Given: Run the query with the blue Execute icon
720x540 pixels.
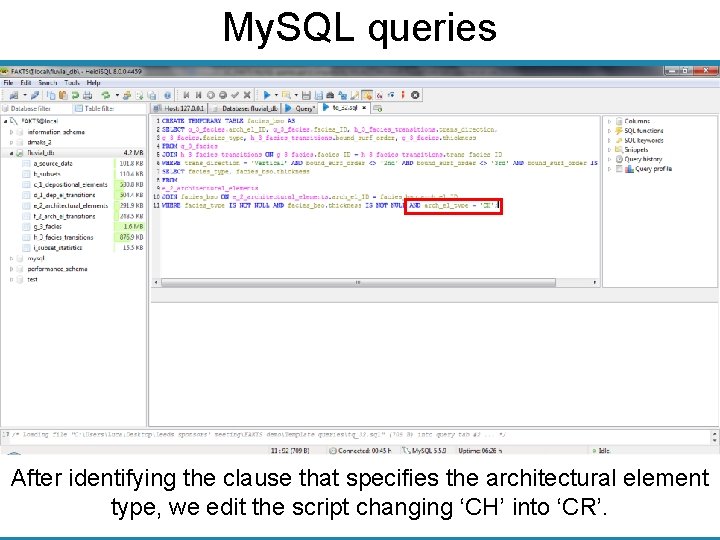Looking at the screenshot, I should [x=267, y=95].
